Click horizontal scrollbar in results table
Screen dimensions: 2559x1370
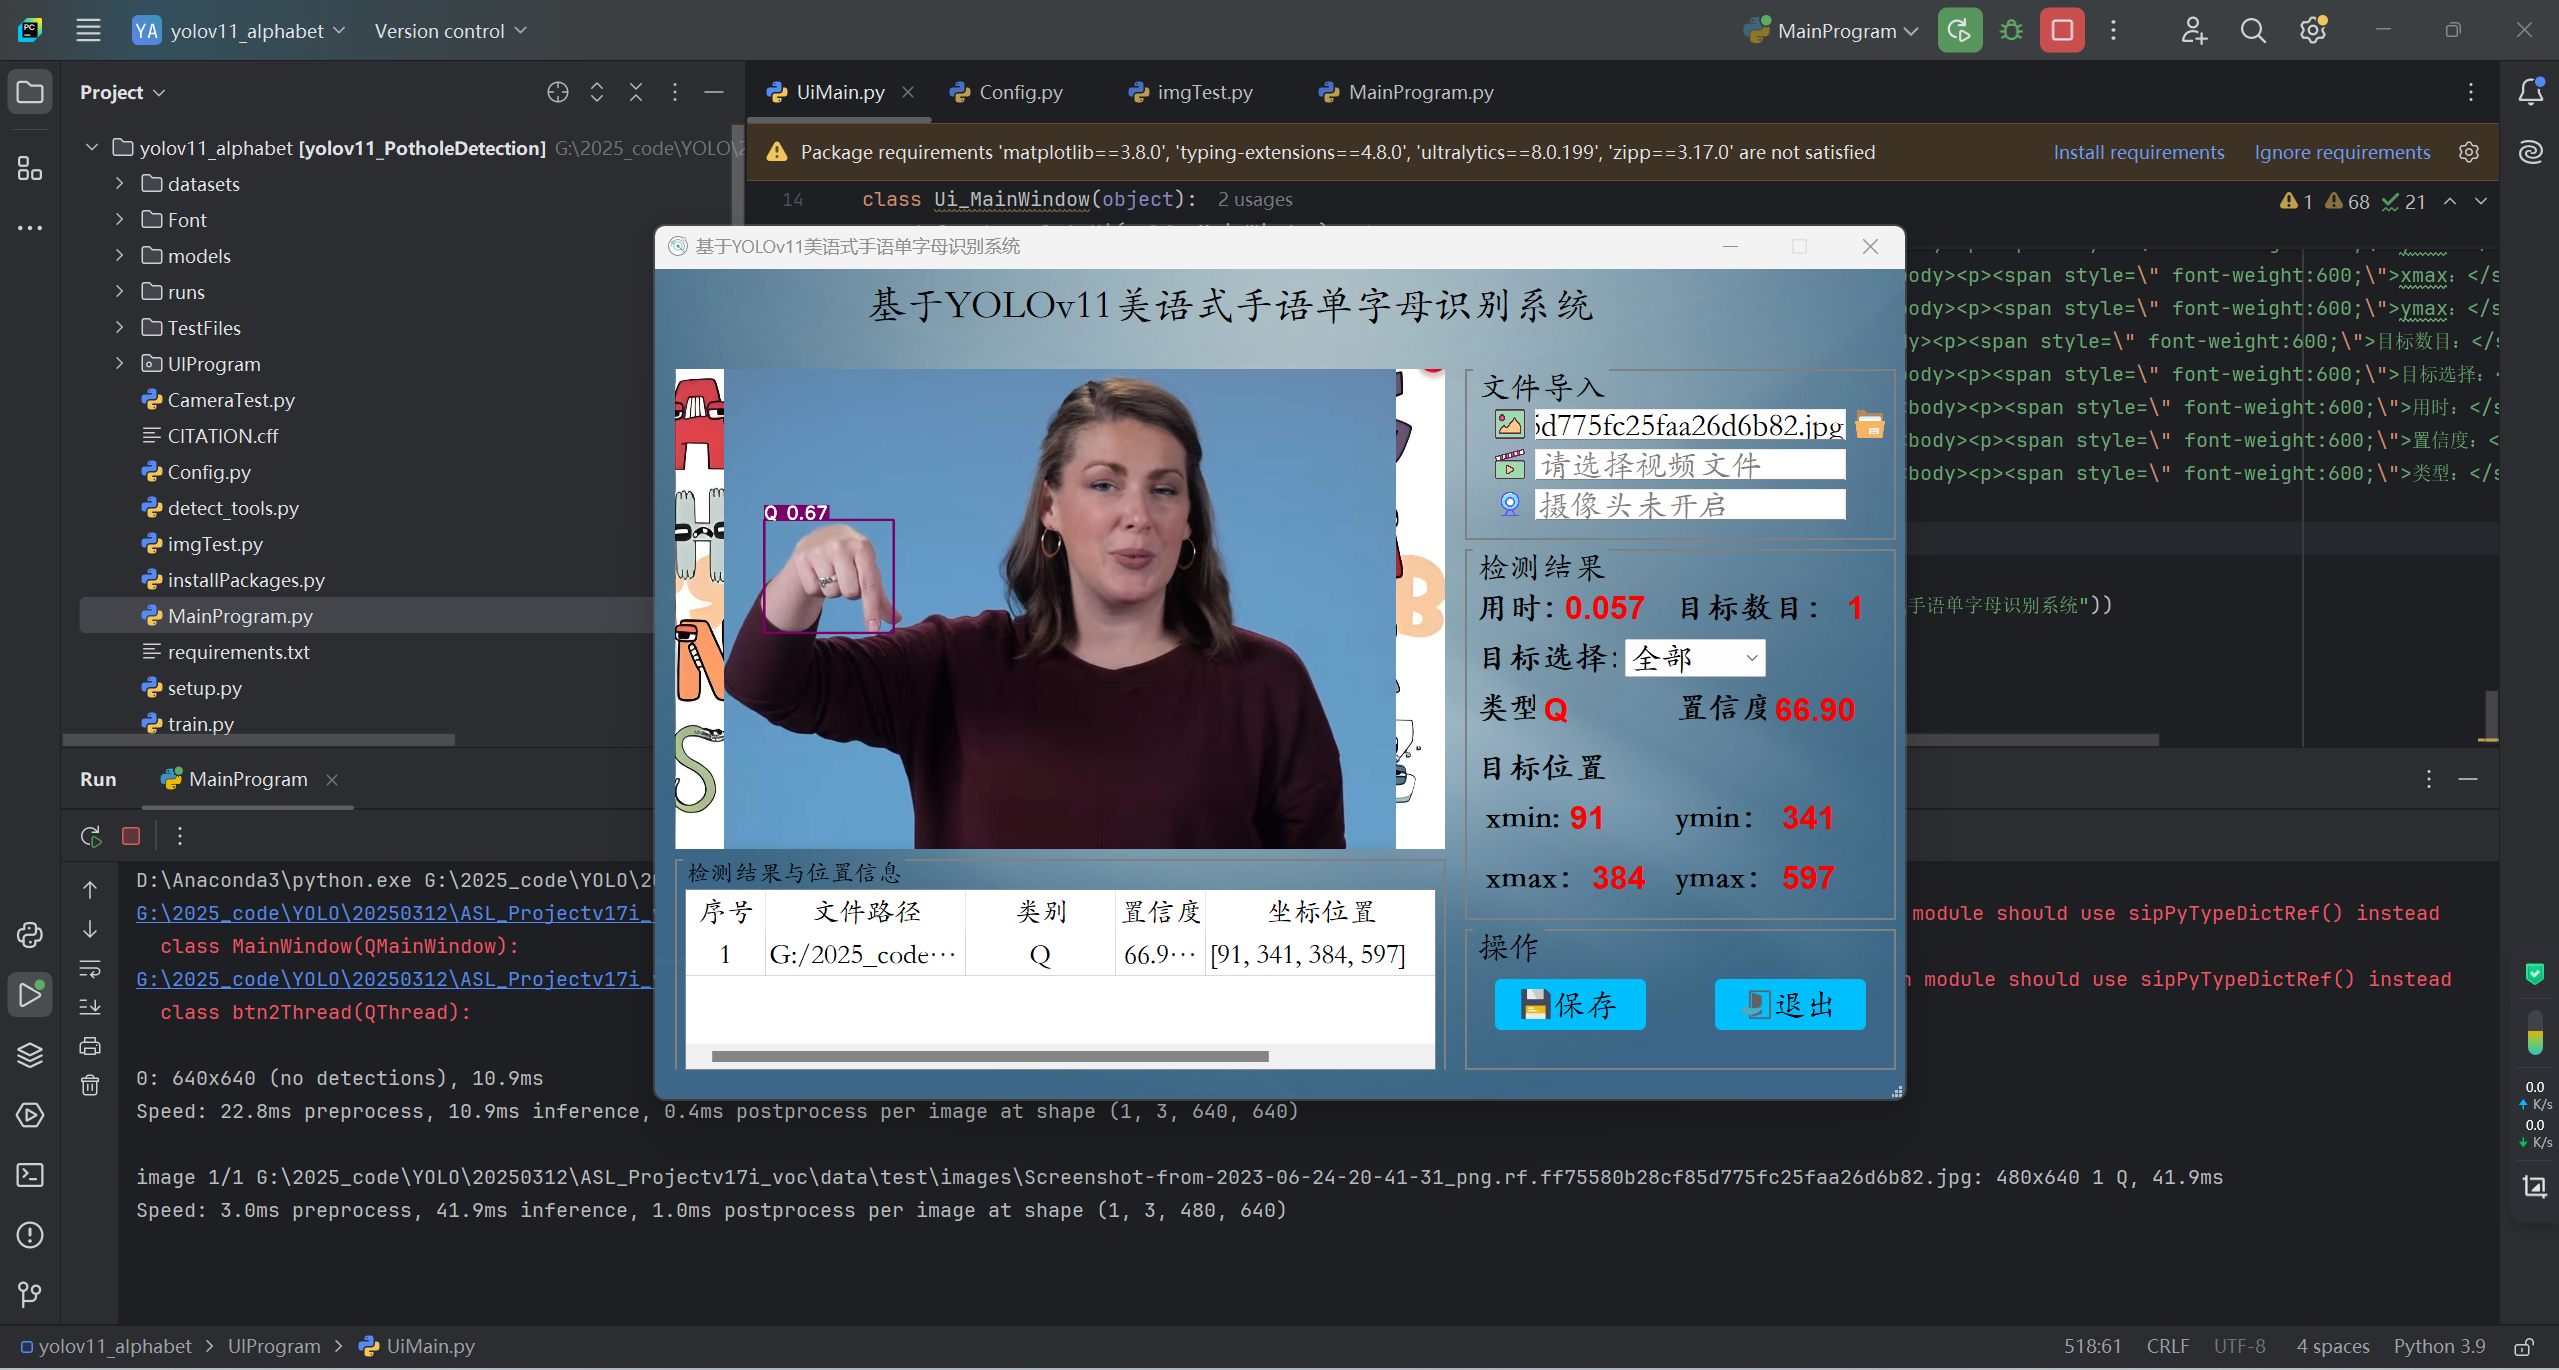click(990, 1056)
